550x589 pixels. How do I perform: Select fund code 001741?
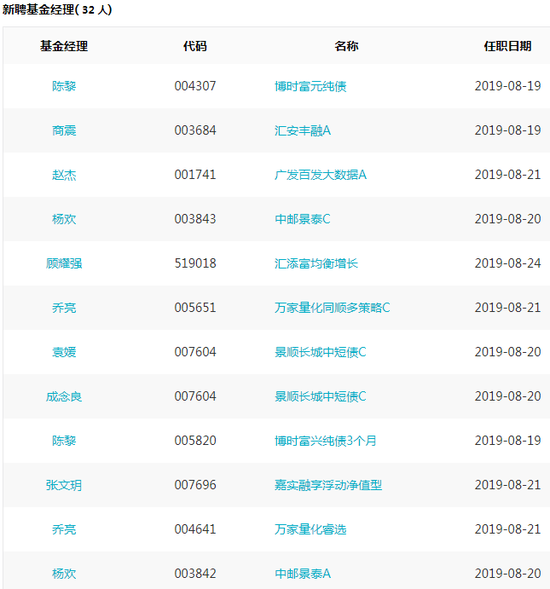tap(195, 175)
